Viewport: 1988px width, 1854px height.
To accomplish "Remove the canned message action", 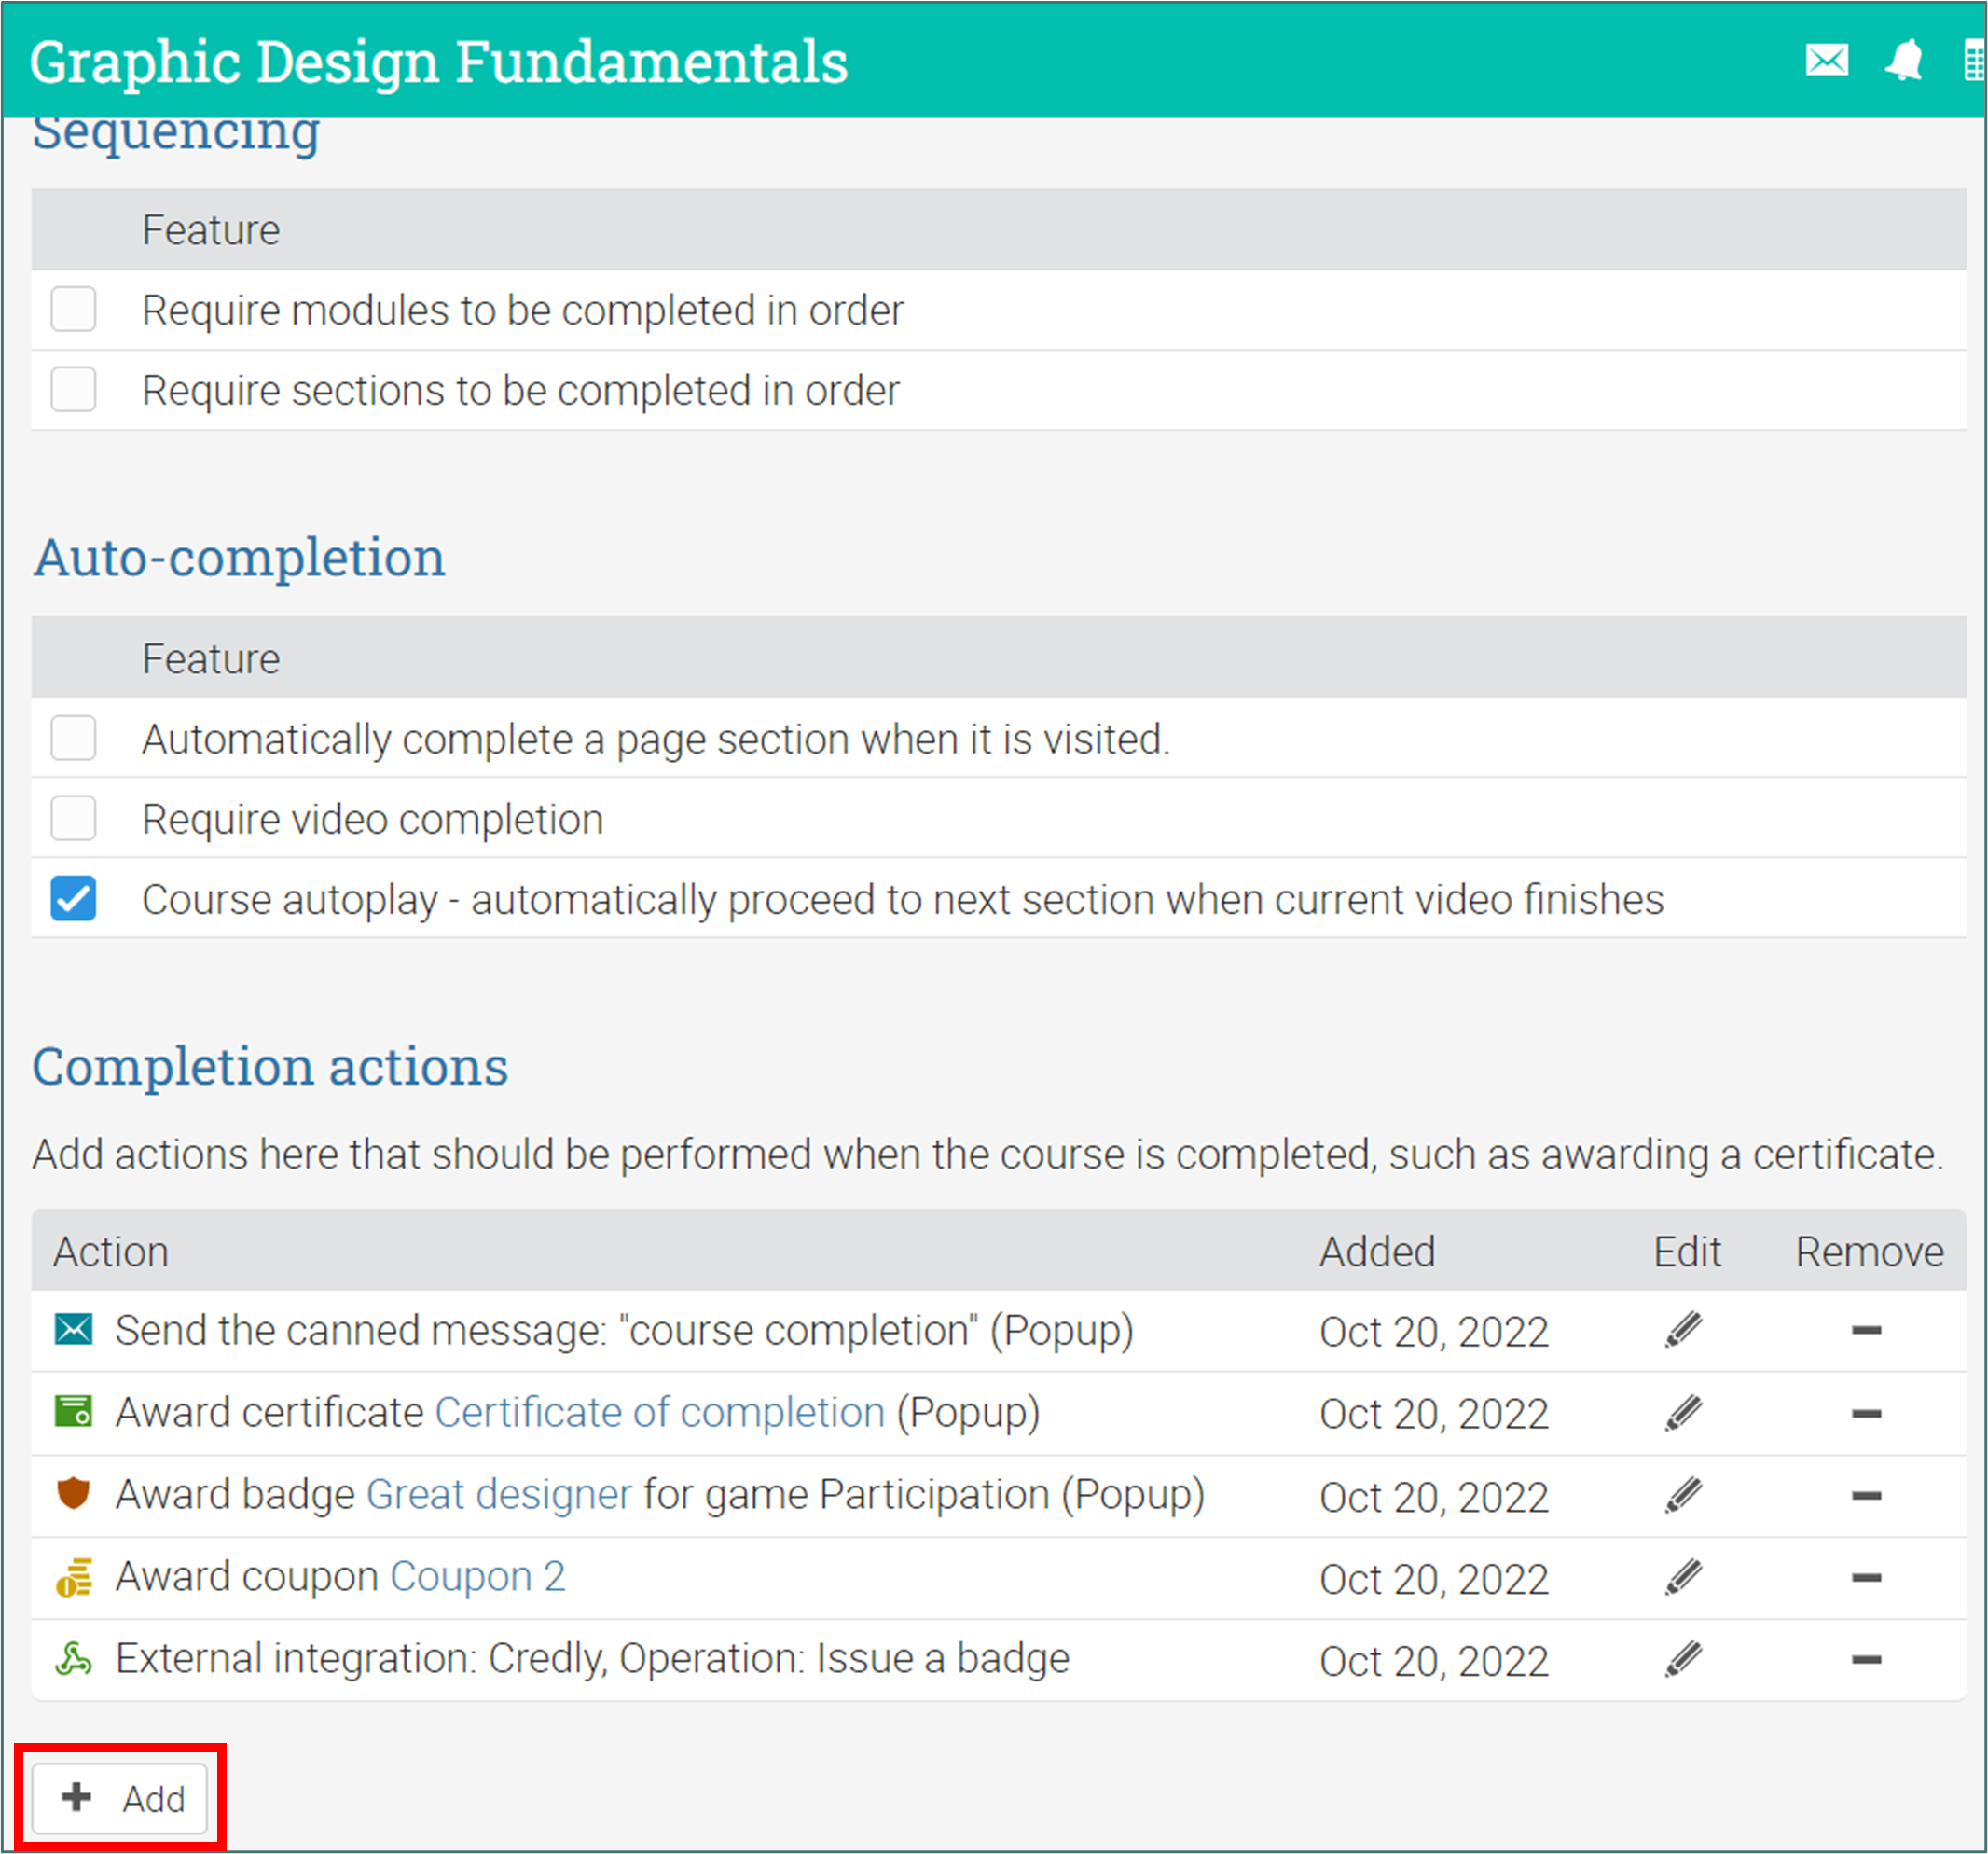I will [x=1865, y=1331].
